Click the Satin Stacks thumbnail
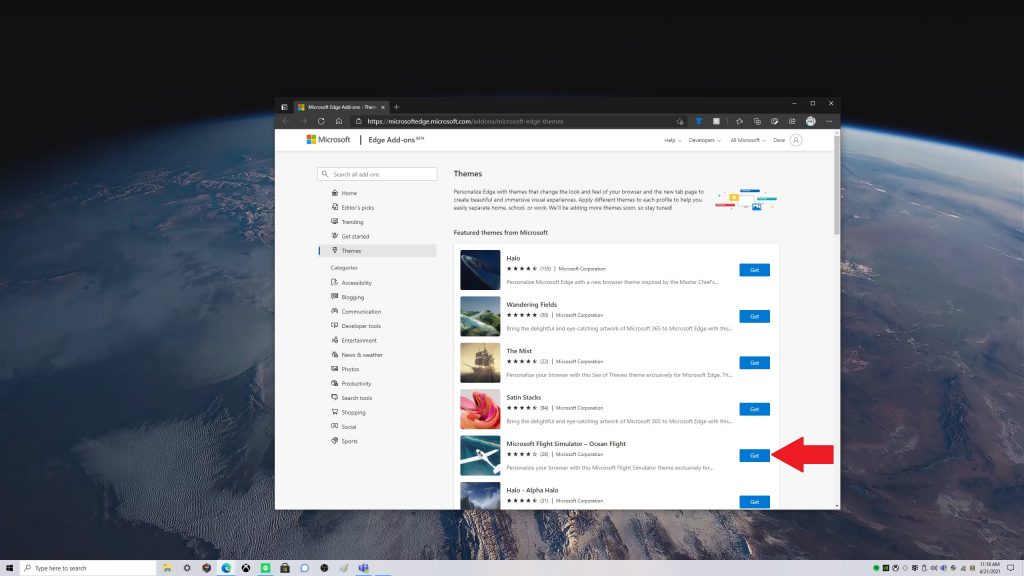 tap(480, 409)
